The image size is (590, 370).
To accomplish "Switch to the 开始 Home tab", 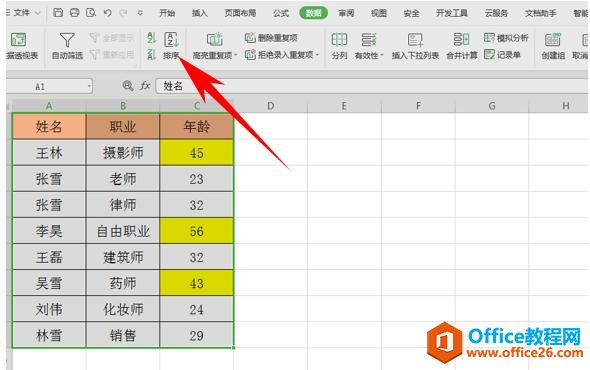I will pos(167,13).
